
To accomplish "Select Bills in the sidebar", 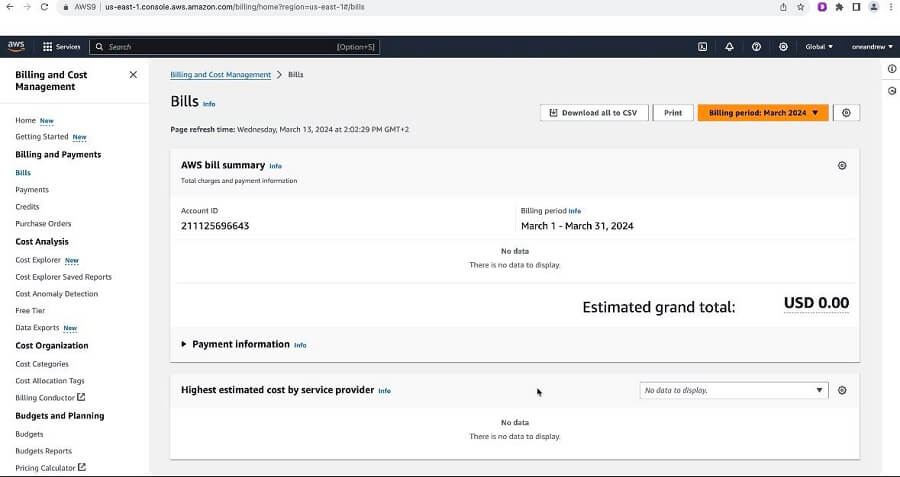I will (x=23, y=173).
